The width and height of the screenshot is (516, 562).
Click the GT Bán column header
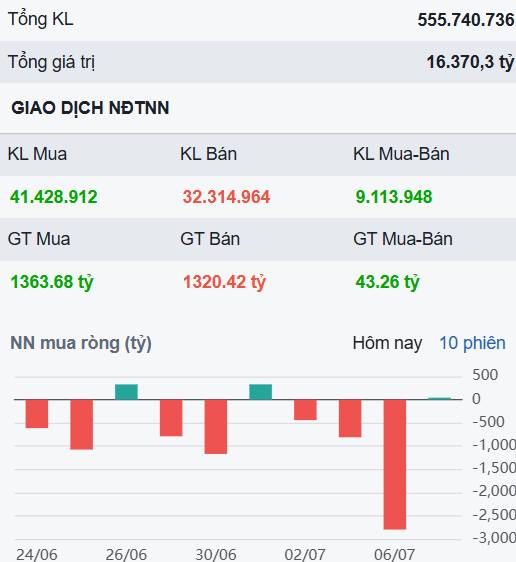tap(210, 239)
